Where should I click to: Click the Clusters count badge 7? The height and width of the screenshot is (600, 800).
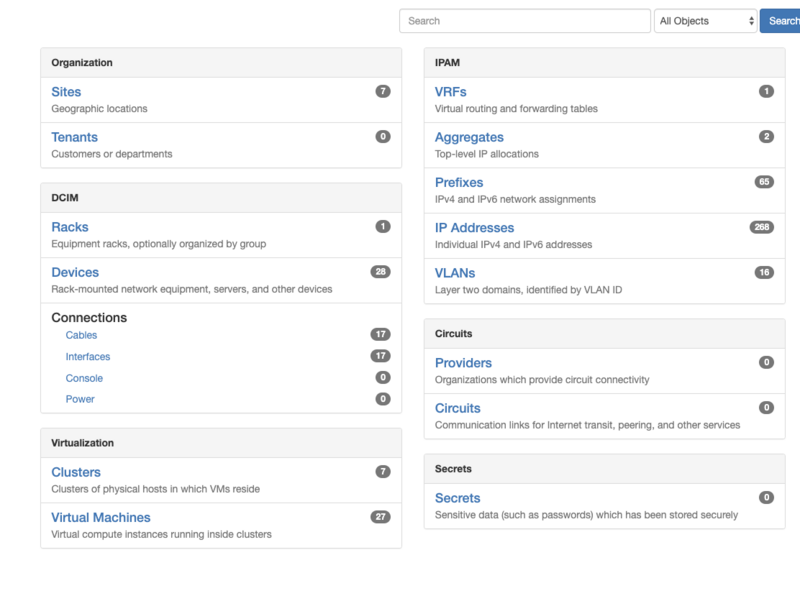tap(383, 472)
